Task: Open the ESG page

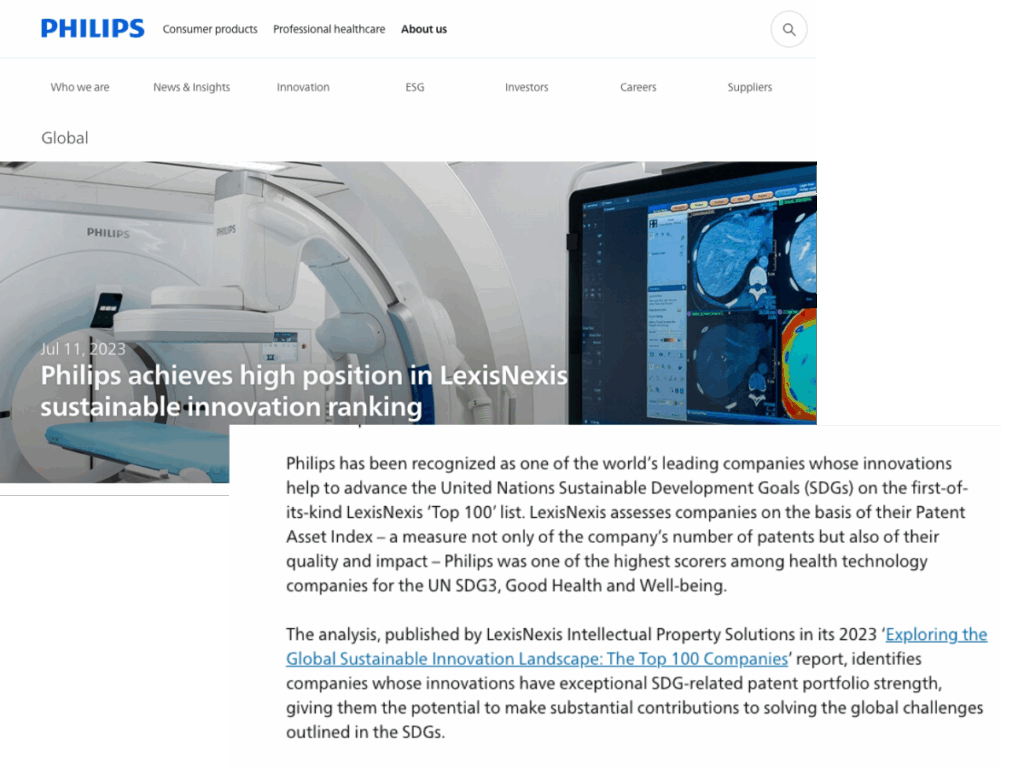Action: (x=414, y=87)
